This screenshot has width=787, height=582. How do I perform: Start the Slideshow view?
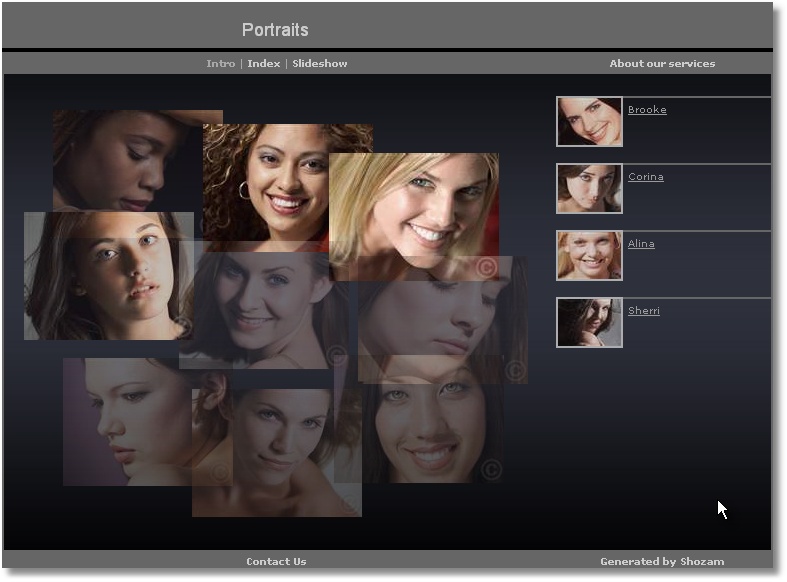[x=320, y=64]
